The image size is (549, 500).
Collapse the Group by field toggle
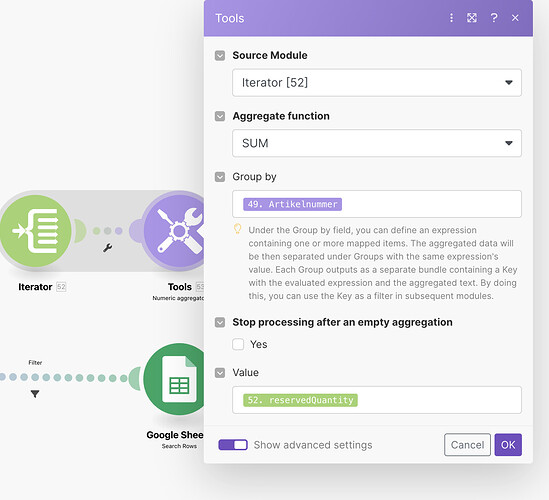click(x=220, y=177)
